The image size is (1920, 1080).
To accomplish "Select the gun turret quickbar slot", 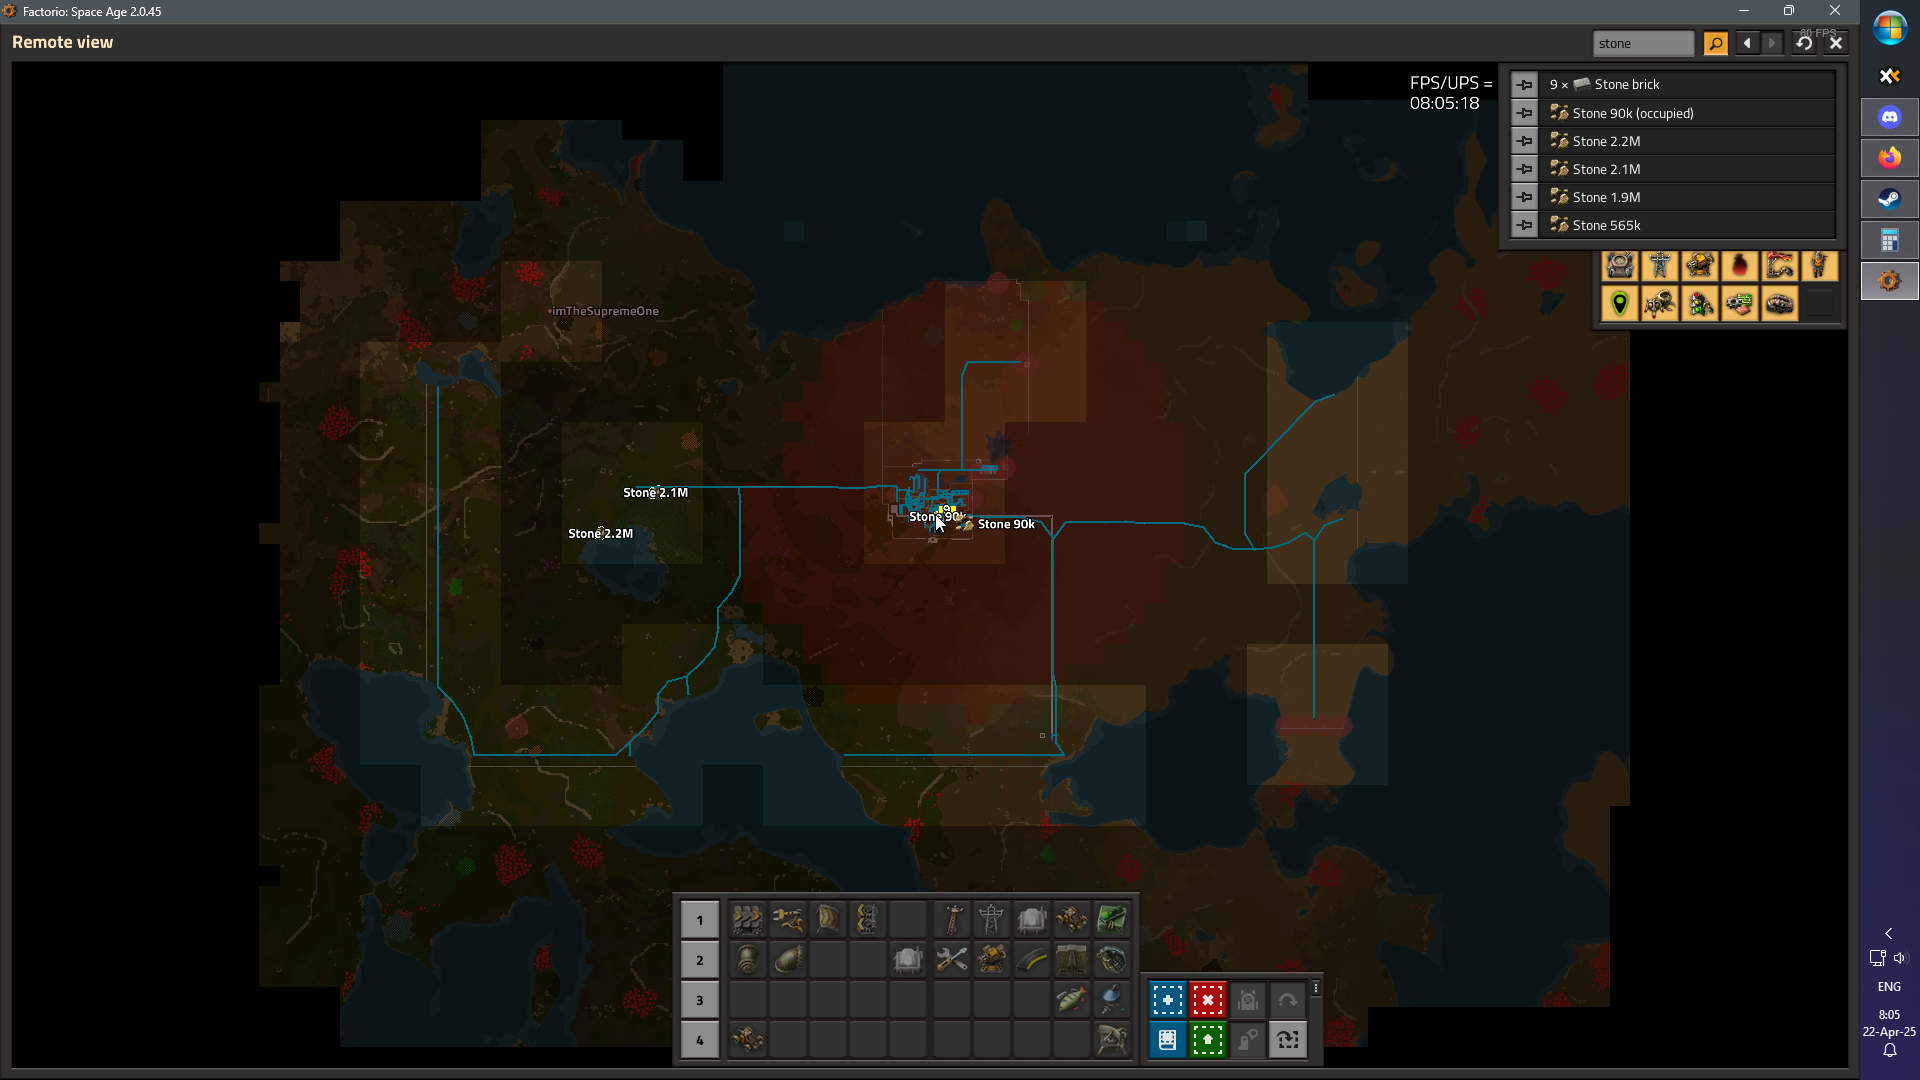I will point(992,960).
